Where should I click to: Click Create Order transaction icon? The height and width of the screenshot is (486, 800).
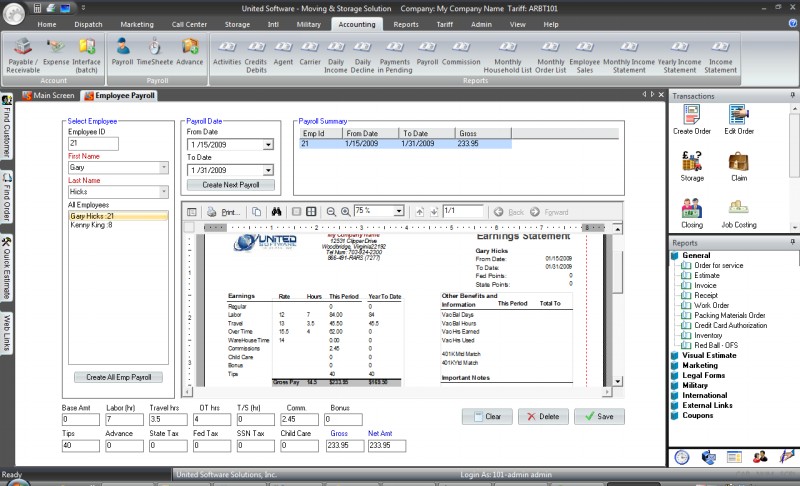pyautogui.click(x=692, y=120)
